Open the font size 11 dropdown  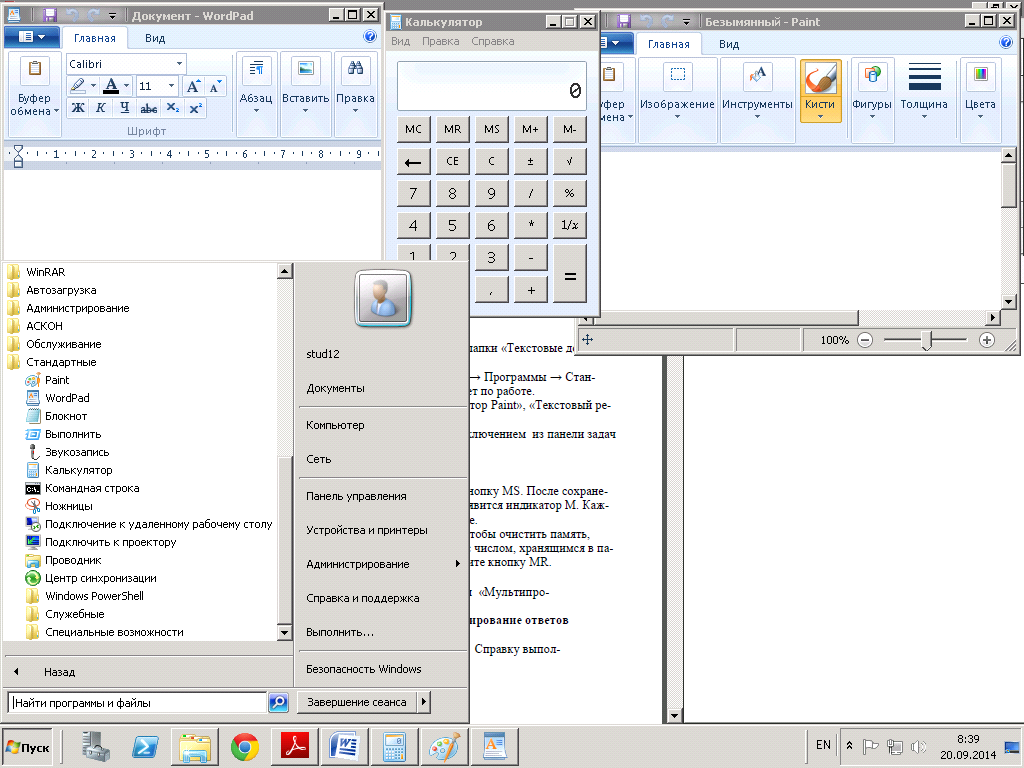[x=171, y=86]
